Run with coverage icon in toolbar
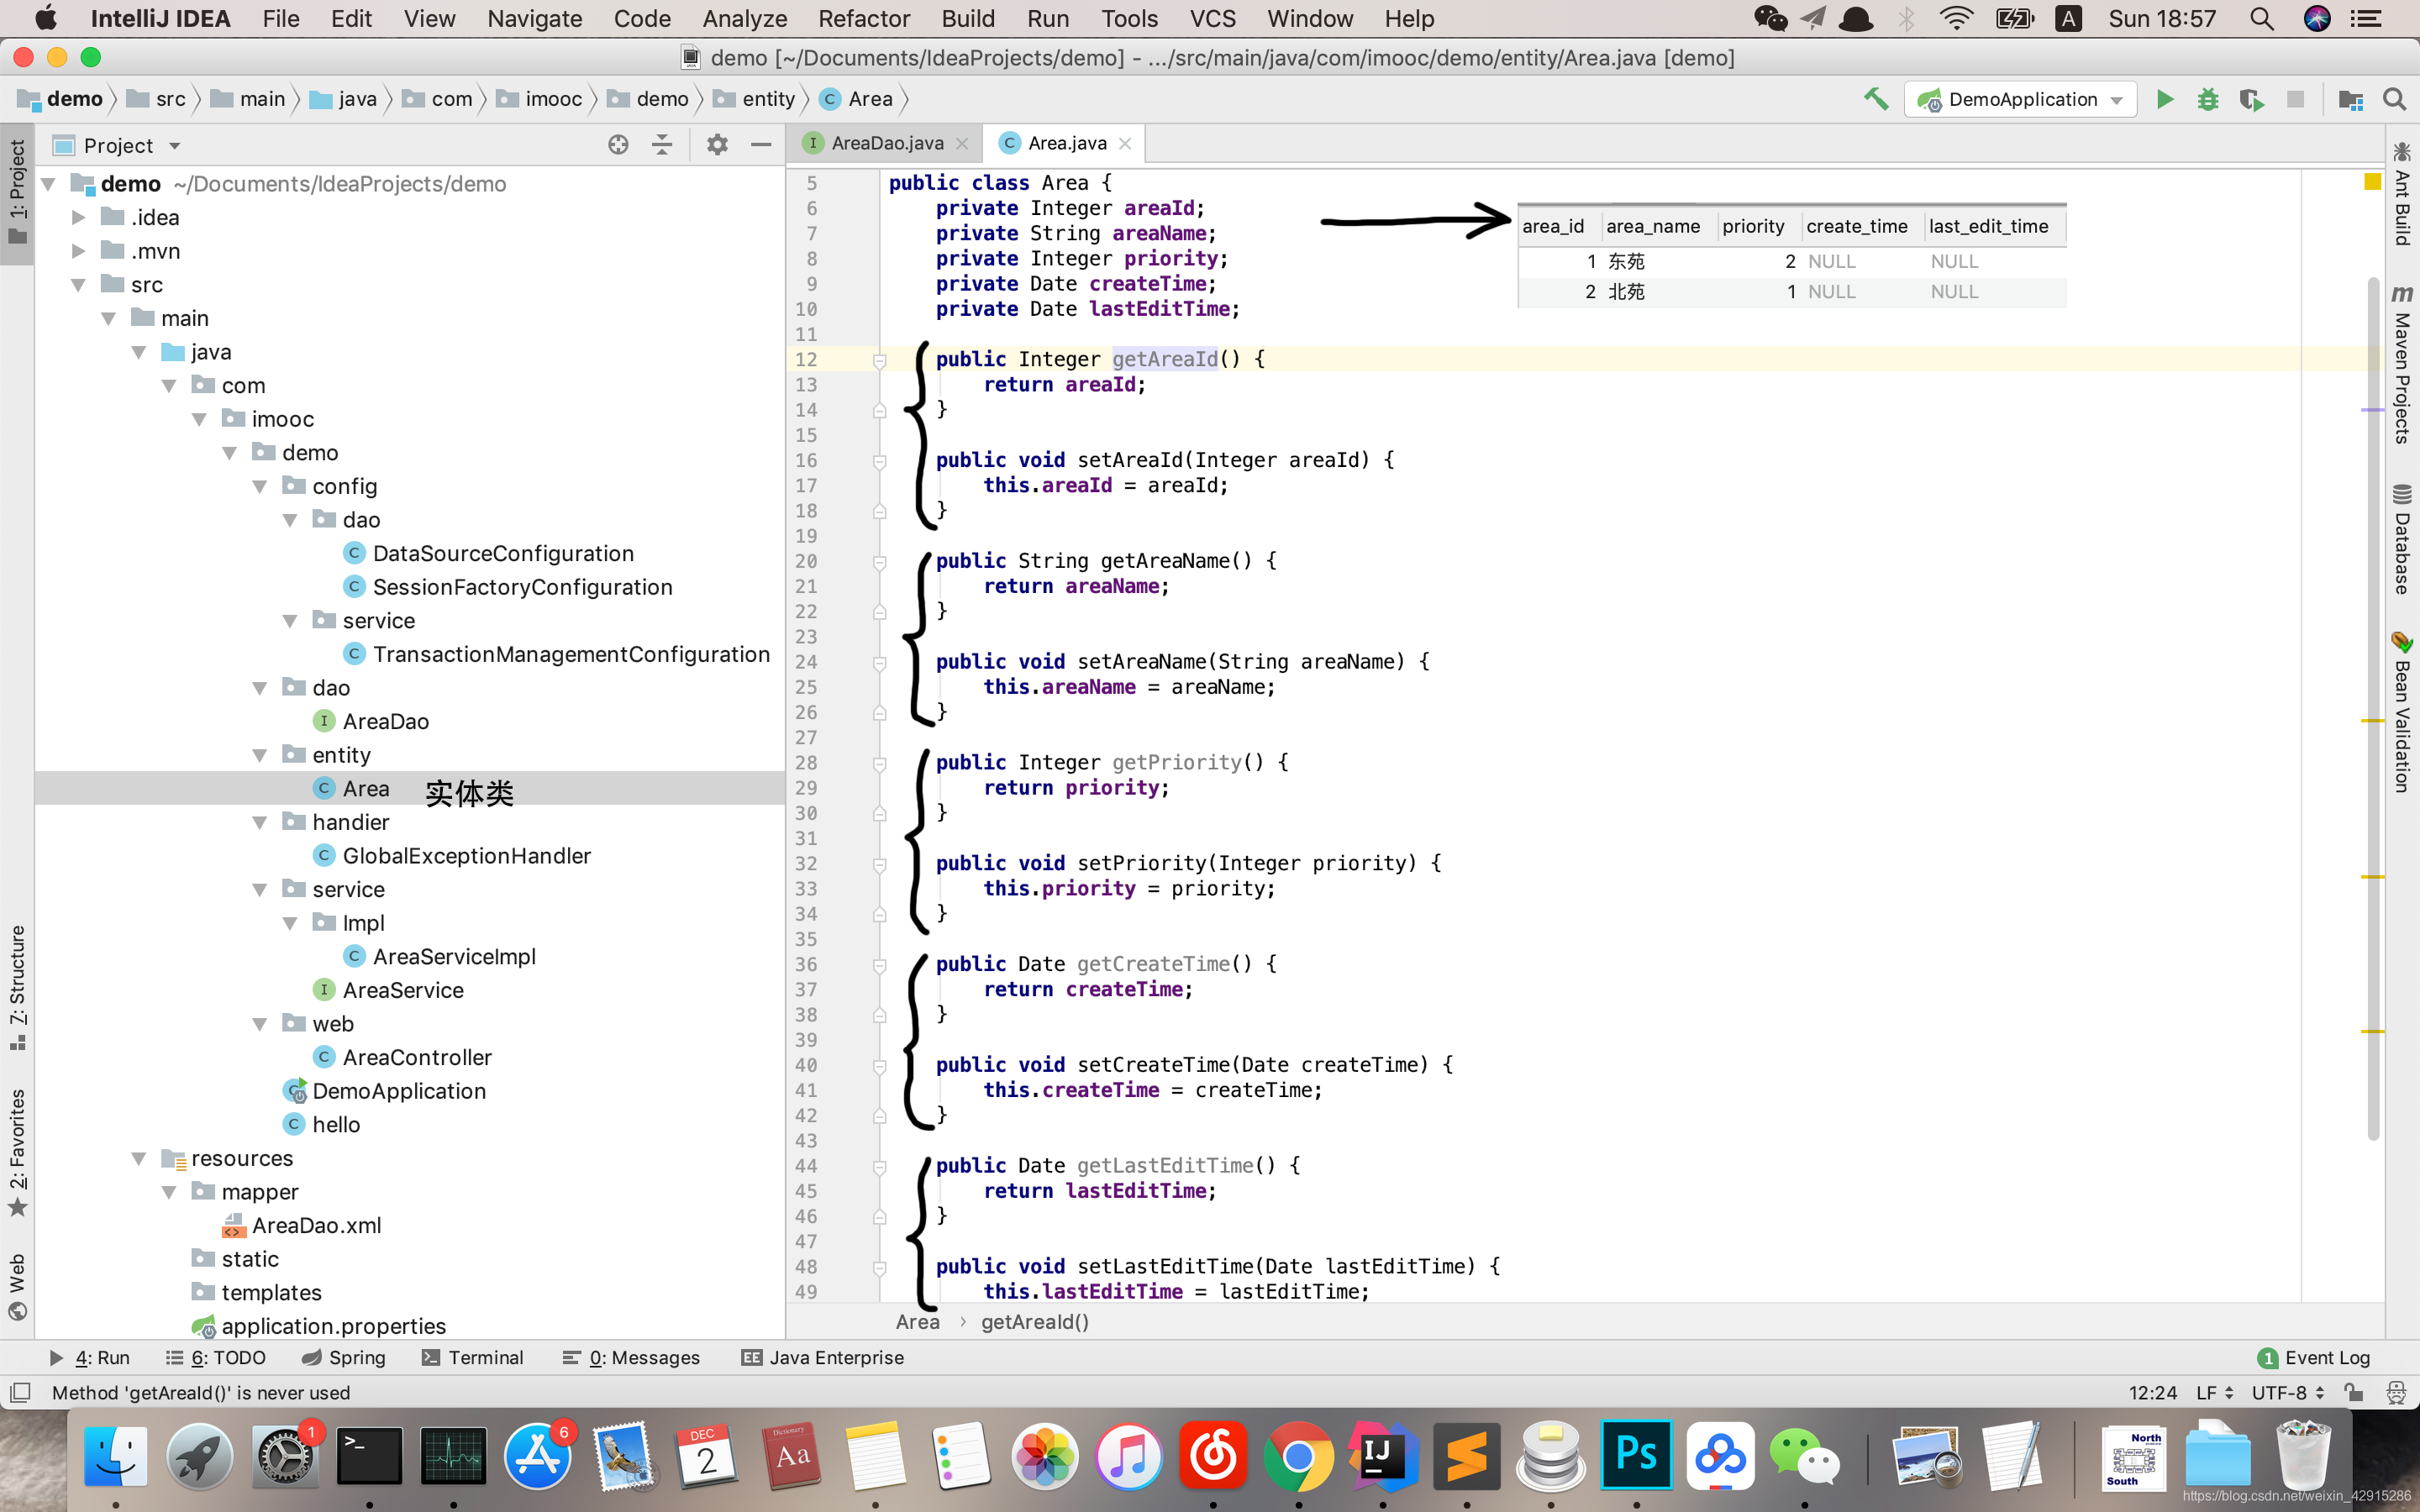 (2252, 99)
